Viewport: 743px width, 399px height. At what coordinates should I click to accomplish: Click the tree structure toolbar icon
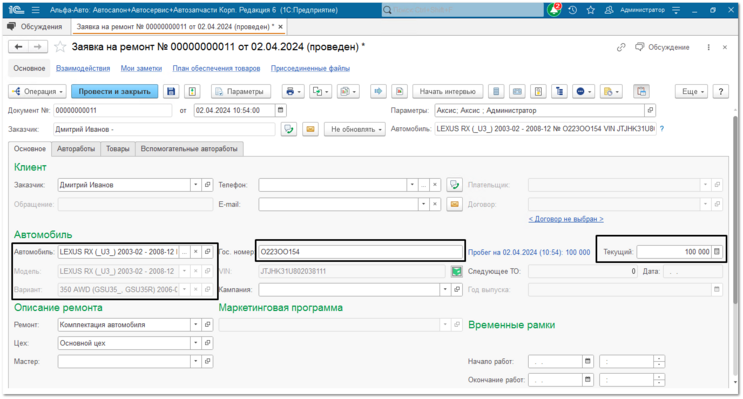click(560, 91)
